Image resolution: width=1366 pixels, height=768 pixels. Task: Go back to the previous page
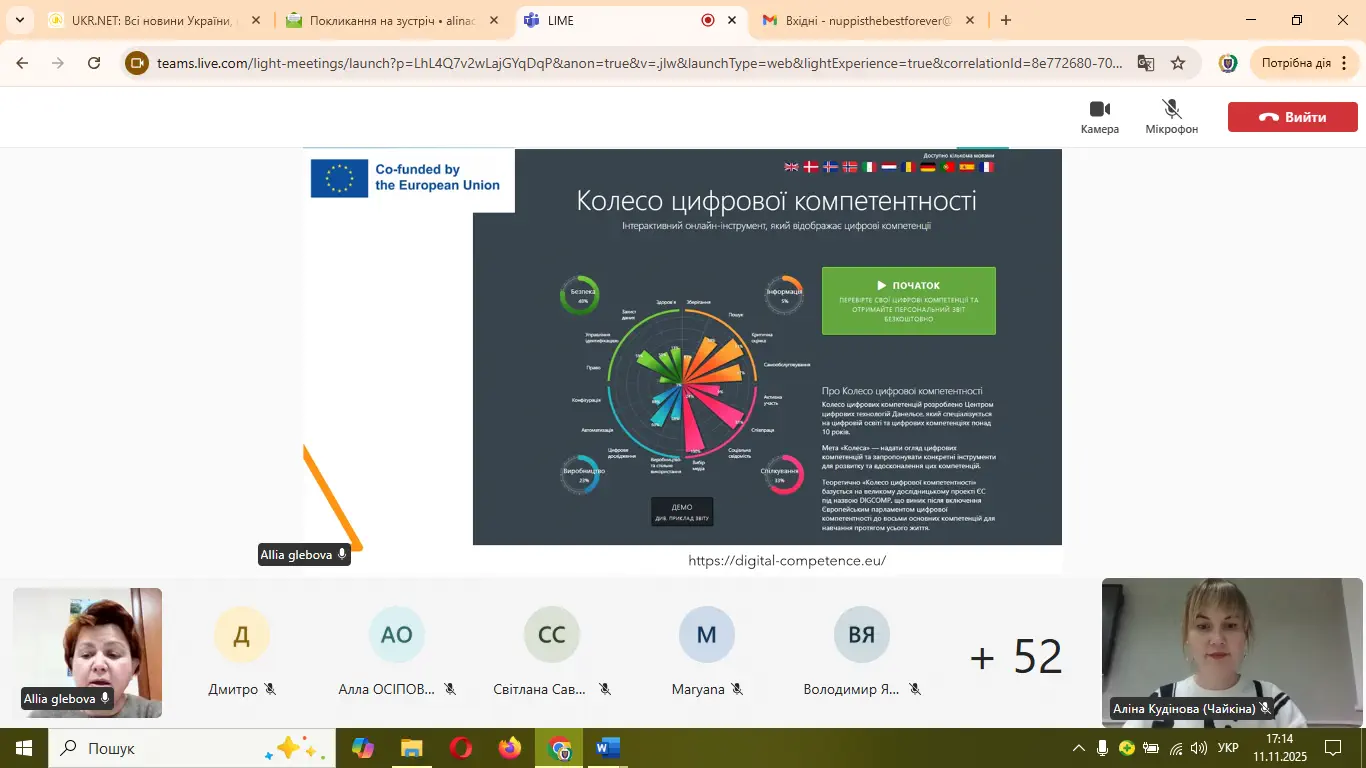[22, 63]
